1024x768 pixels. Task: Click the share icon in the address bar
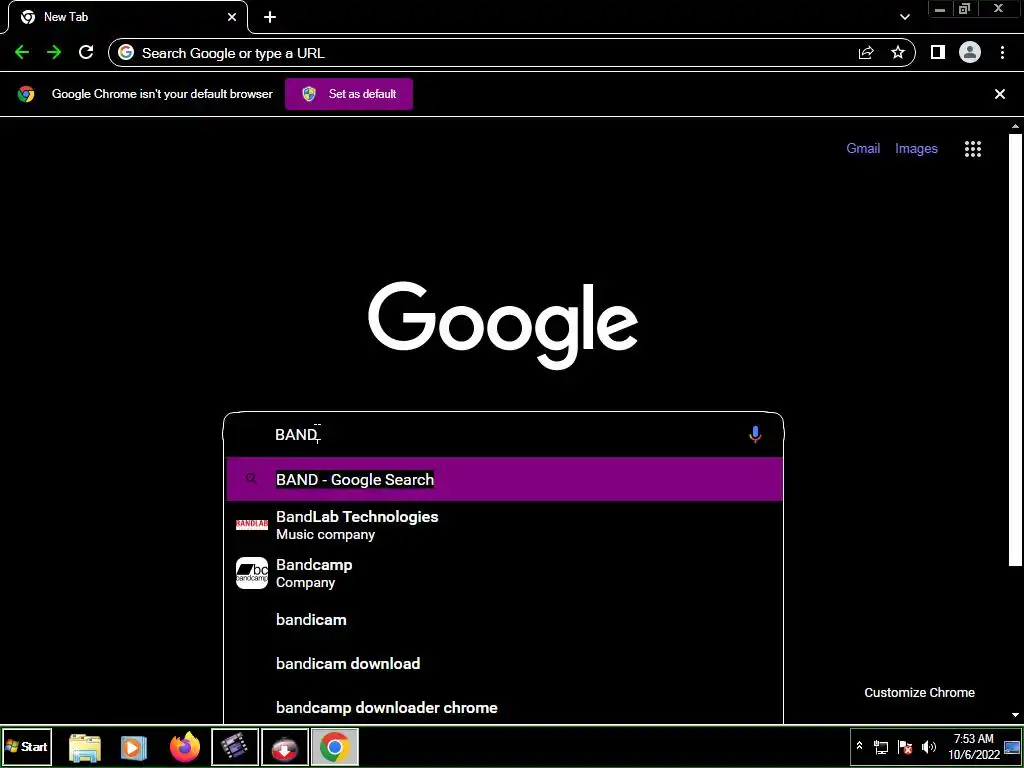coord(866,53)
